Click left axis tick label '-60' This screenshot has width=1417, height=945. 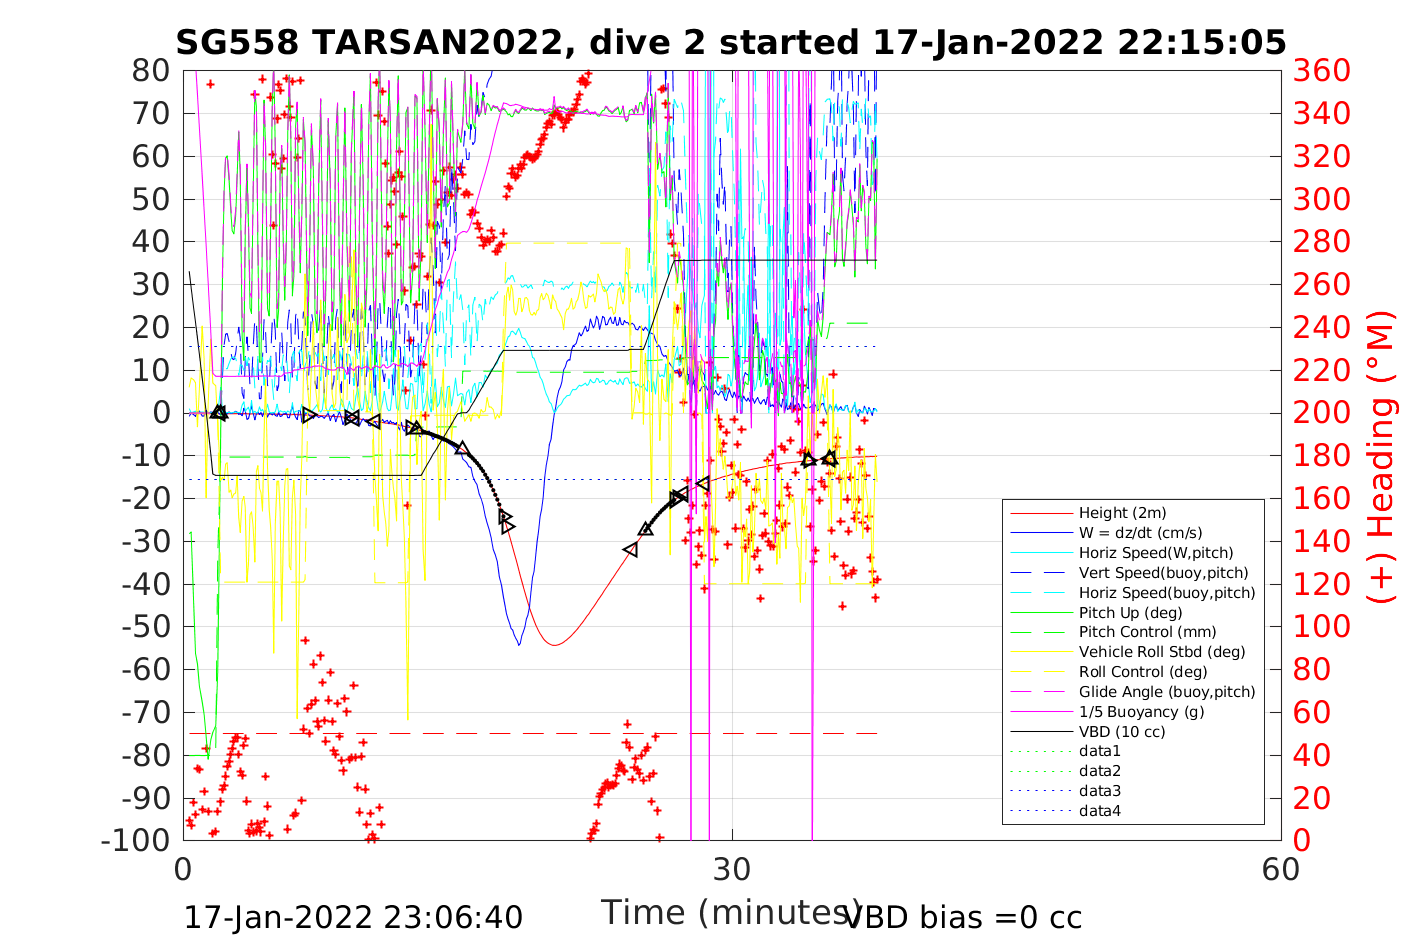[x=147, y=669]
